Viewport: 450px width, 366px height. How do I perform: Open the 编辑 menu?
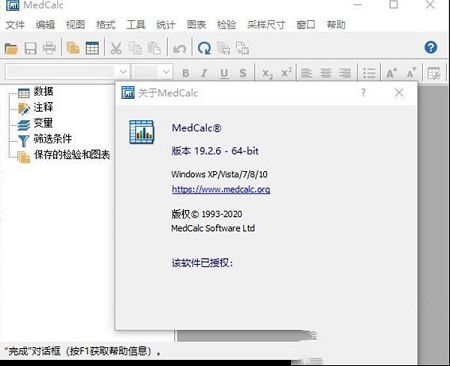(45, 25)
